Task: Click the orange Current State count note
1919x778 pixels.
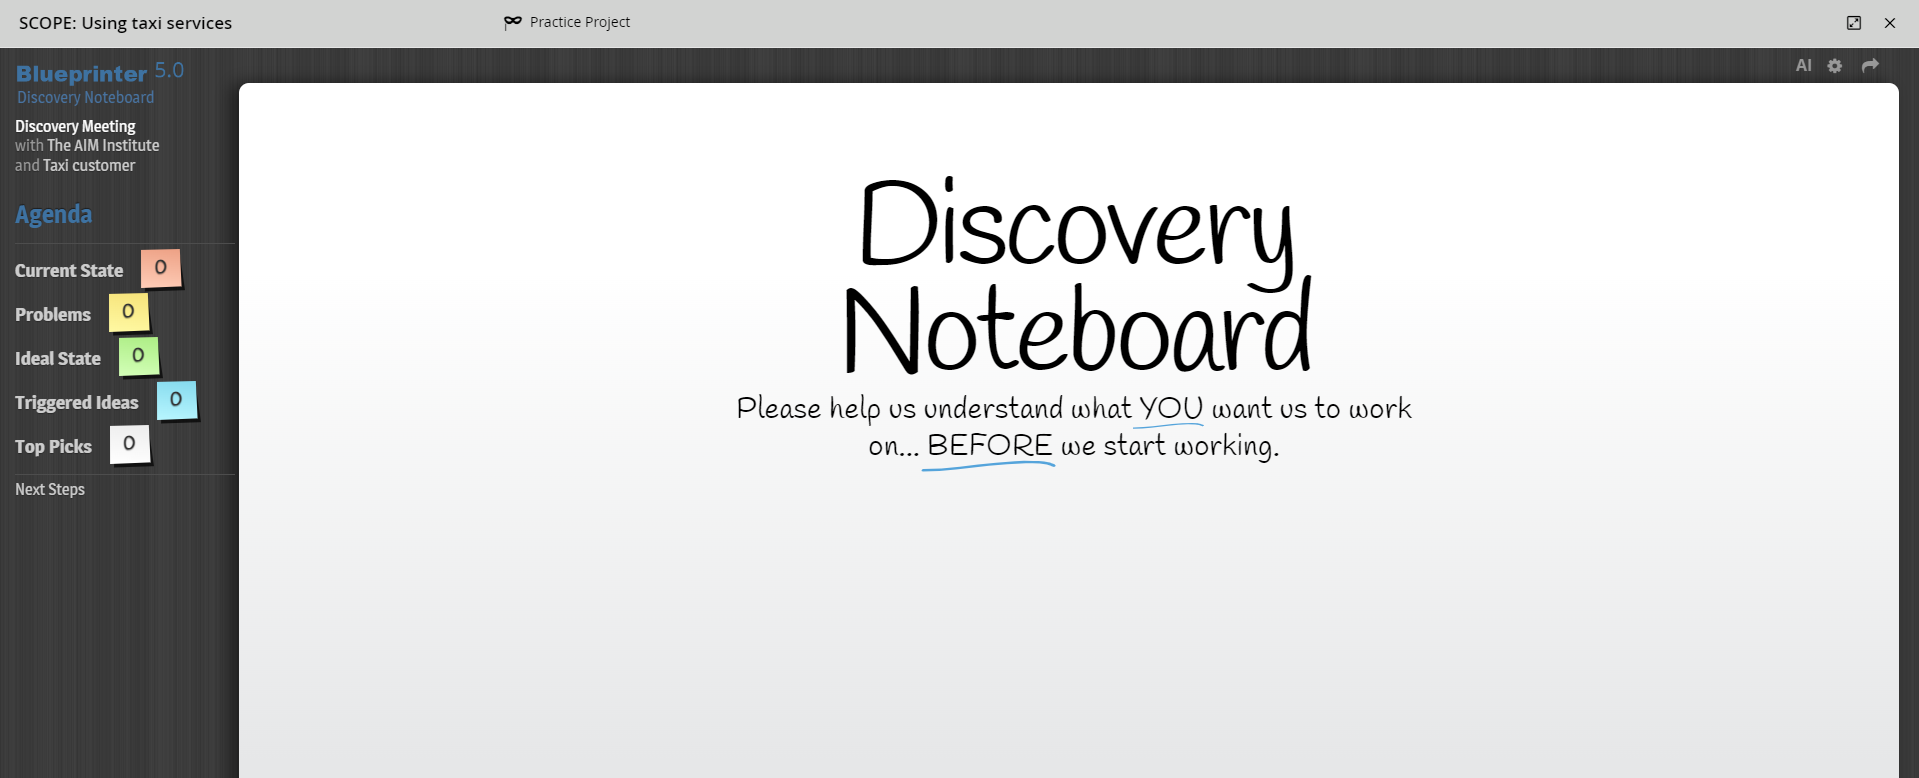Action: coord(161,268)
